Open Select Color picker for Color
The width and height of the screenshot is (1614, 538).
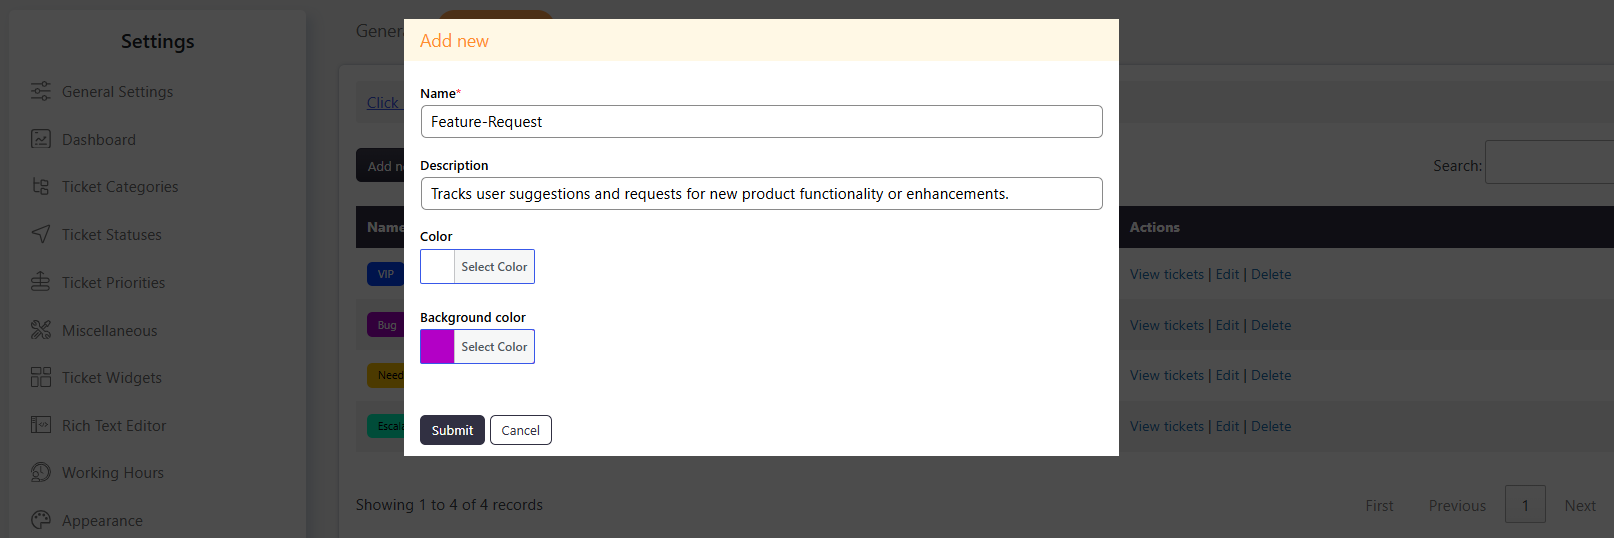click(494, 267)
